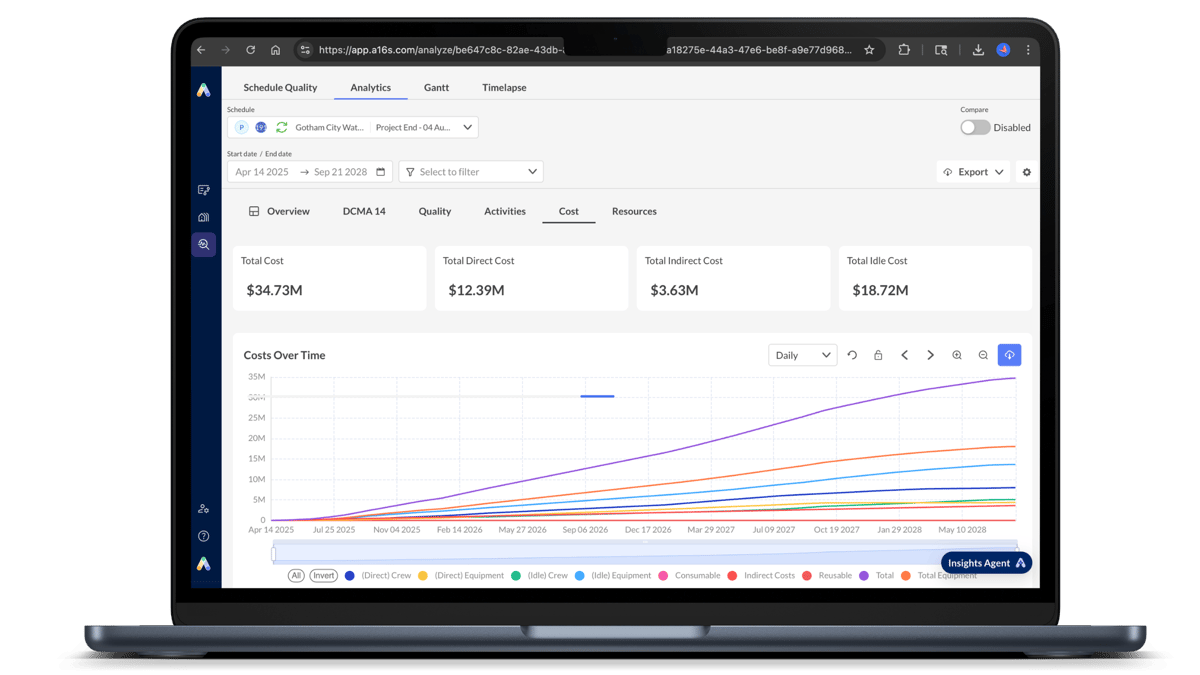Image resolution: width=1200 pixels, height=675 pixels.
Task: Reset the chart view with the undo arrow
Action: (852, 355)
